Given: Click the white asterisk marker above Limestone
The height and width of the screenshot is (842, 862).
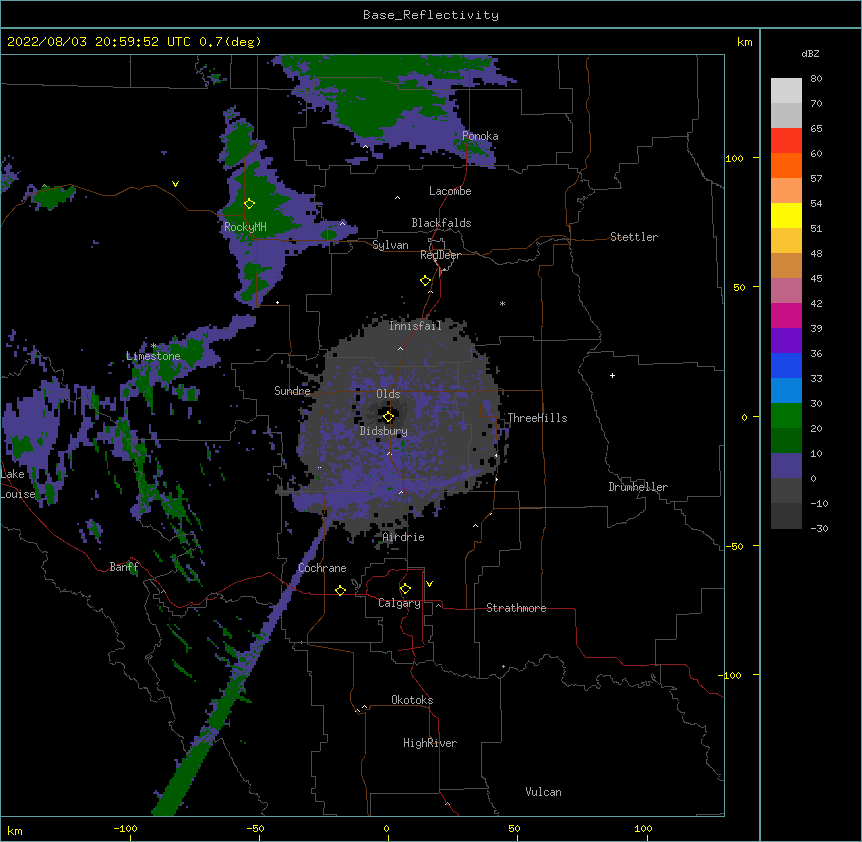Looking at the screenshot, I should tap(153, 346).
